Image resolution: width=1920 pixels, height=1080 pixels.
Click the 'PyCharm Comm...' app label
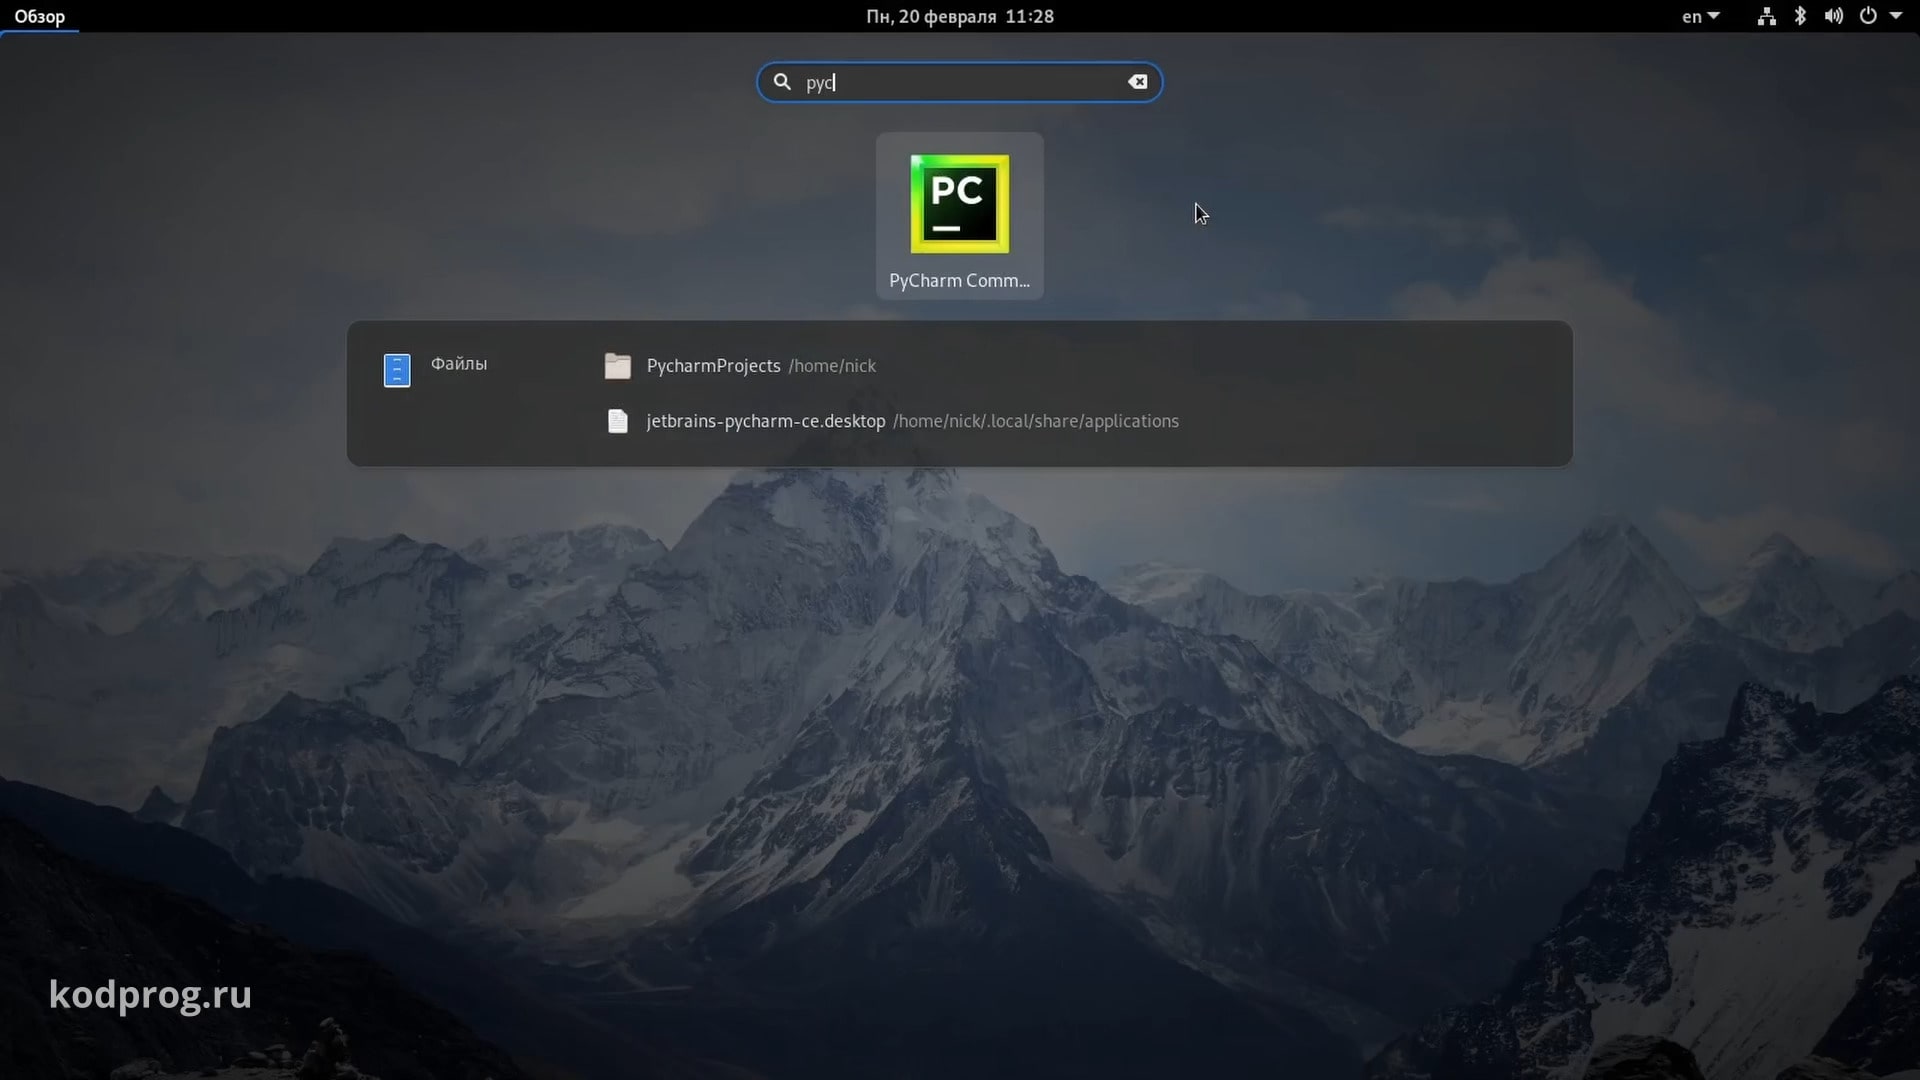pos(959,281)
